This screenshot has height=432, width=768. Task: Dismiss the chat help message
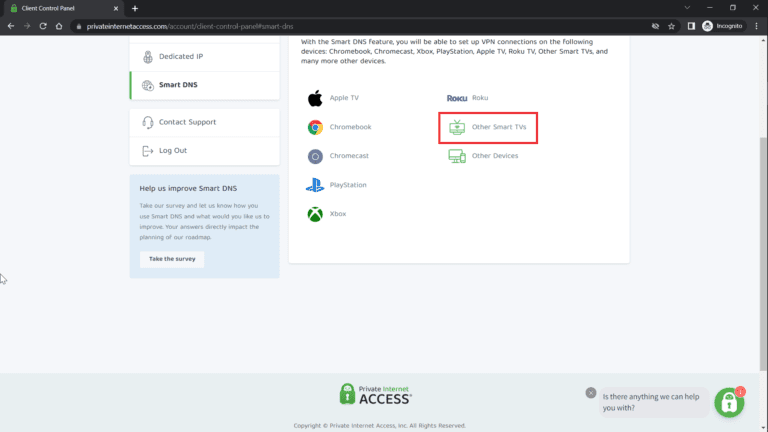pos(591,393)
